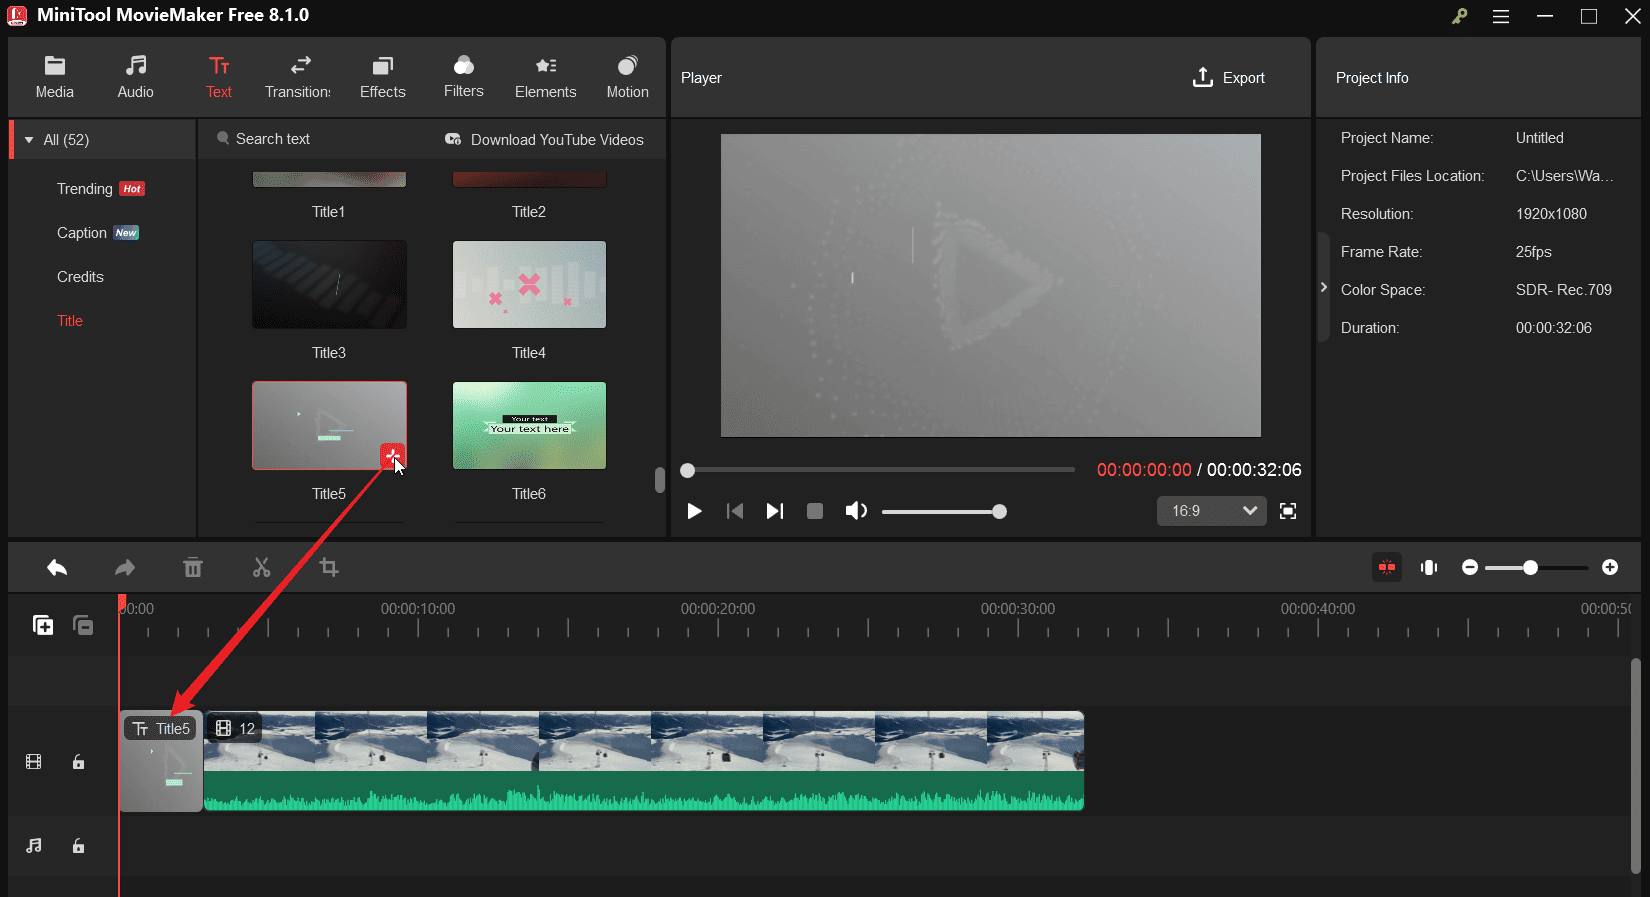1650x897 pixels.
Task: Stop playback
Action: pyautogui.click(x=815, y=511)
